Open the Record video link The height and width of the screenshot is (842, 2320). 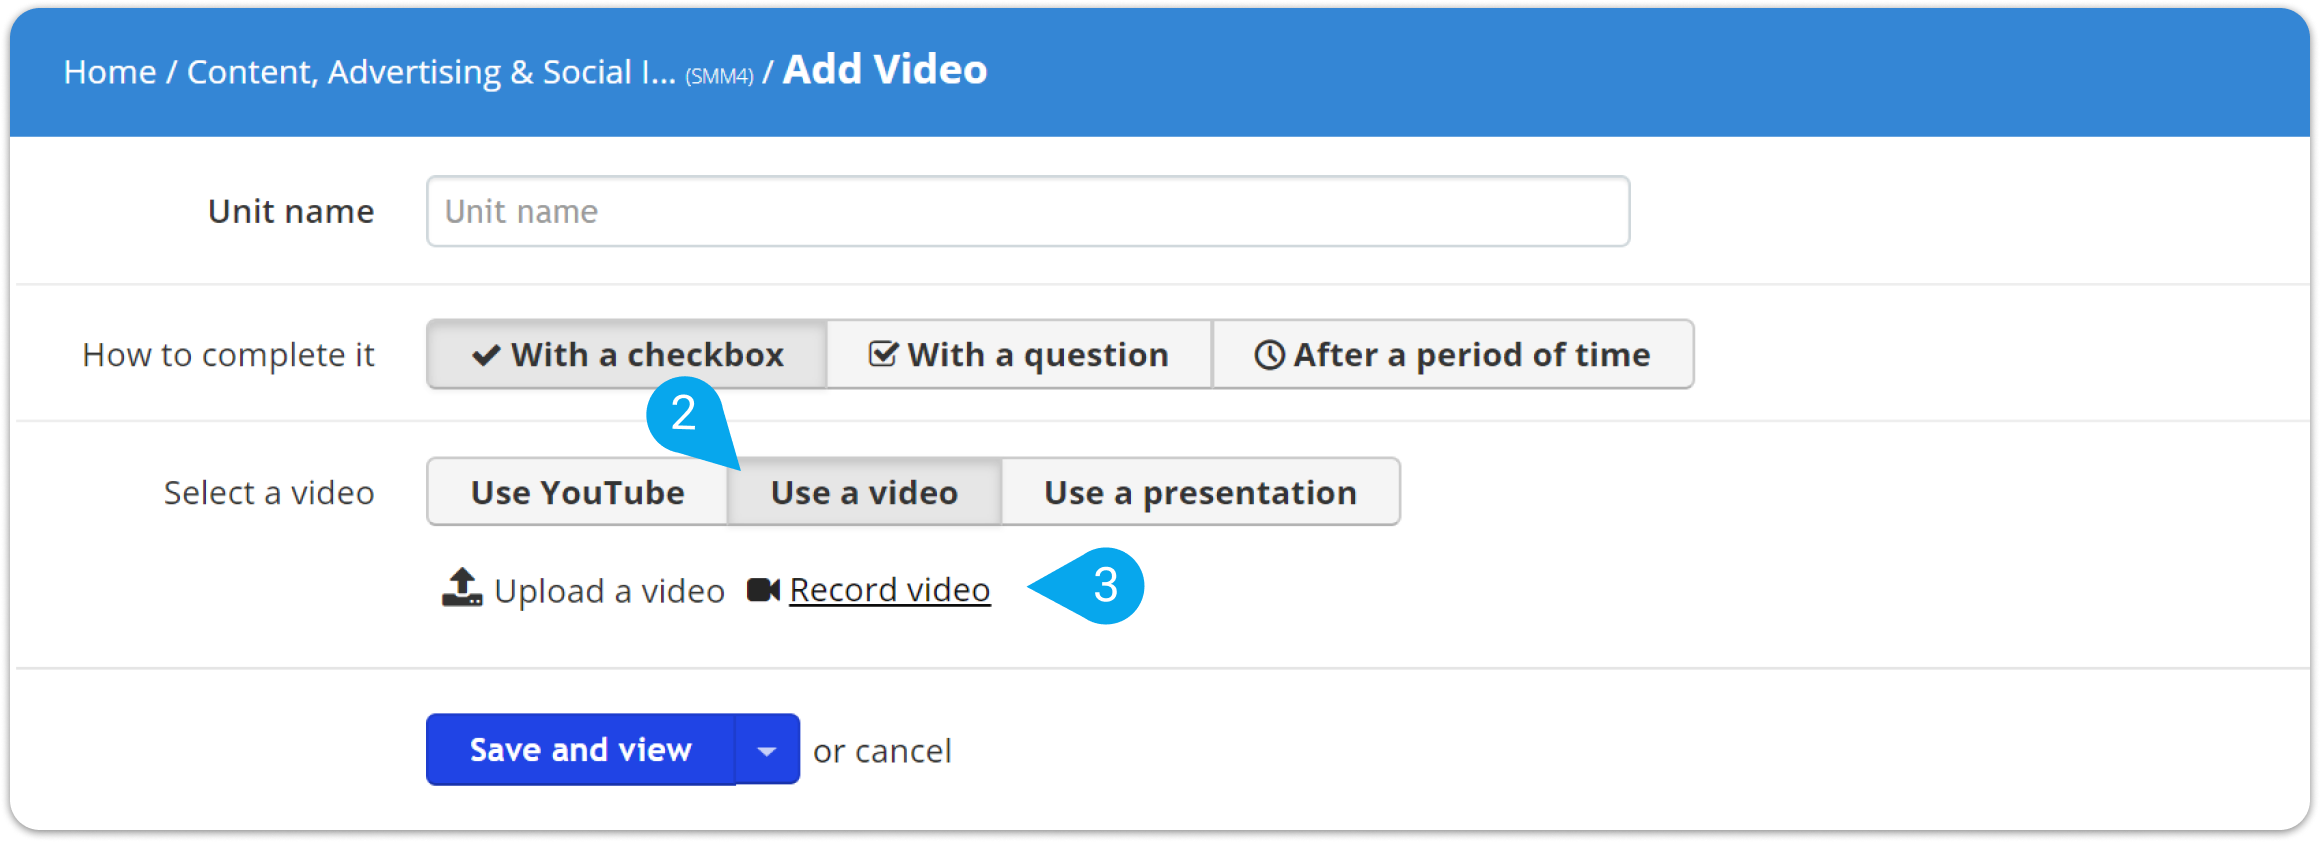coord(890,590)
